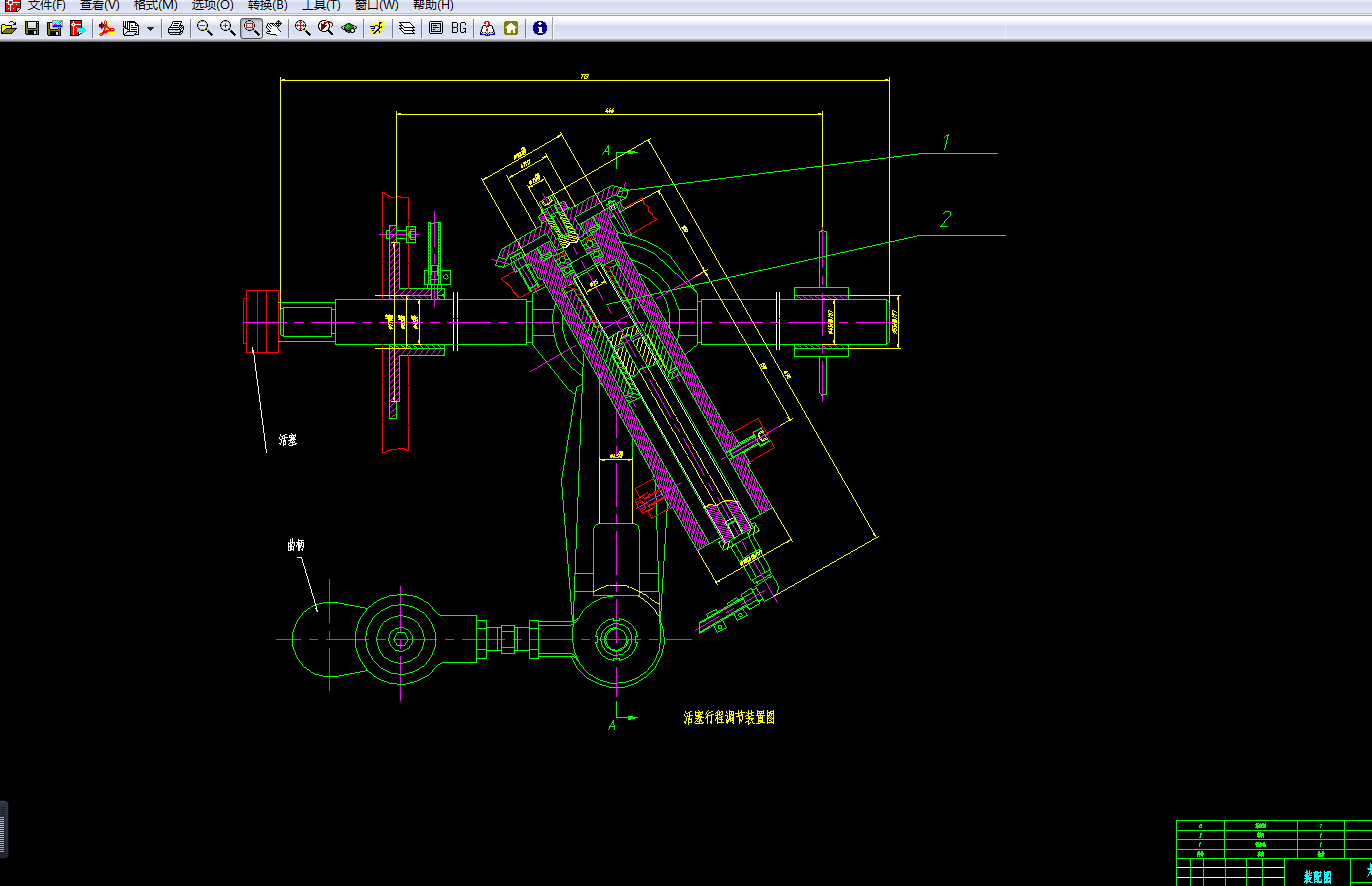The image size is (1372, 886).
Task: Click part callout number 1
Action: click(946, 142)
